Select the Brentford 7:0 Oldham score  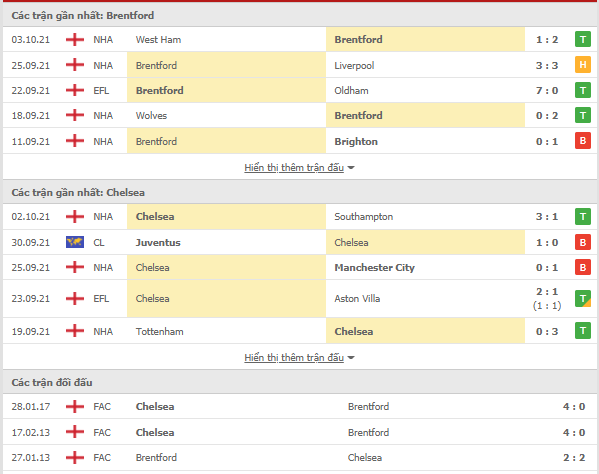pos(547,91)
